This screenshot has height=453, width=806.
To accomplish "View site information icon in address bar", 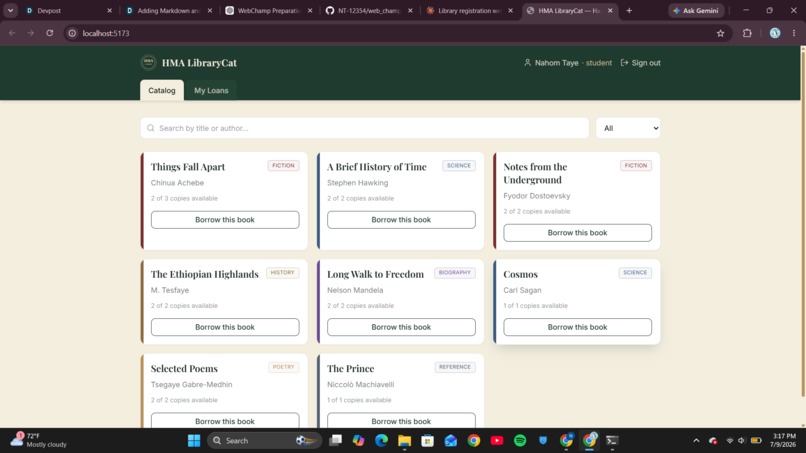I will 72,33.
